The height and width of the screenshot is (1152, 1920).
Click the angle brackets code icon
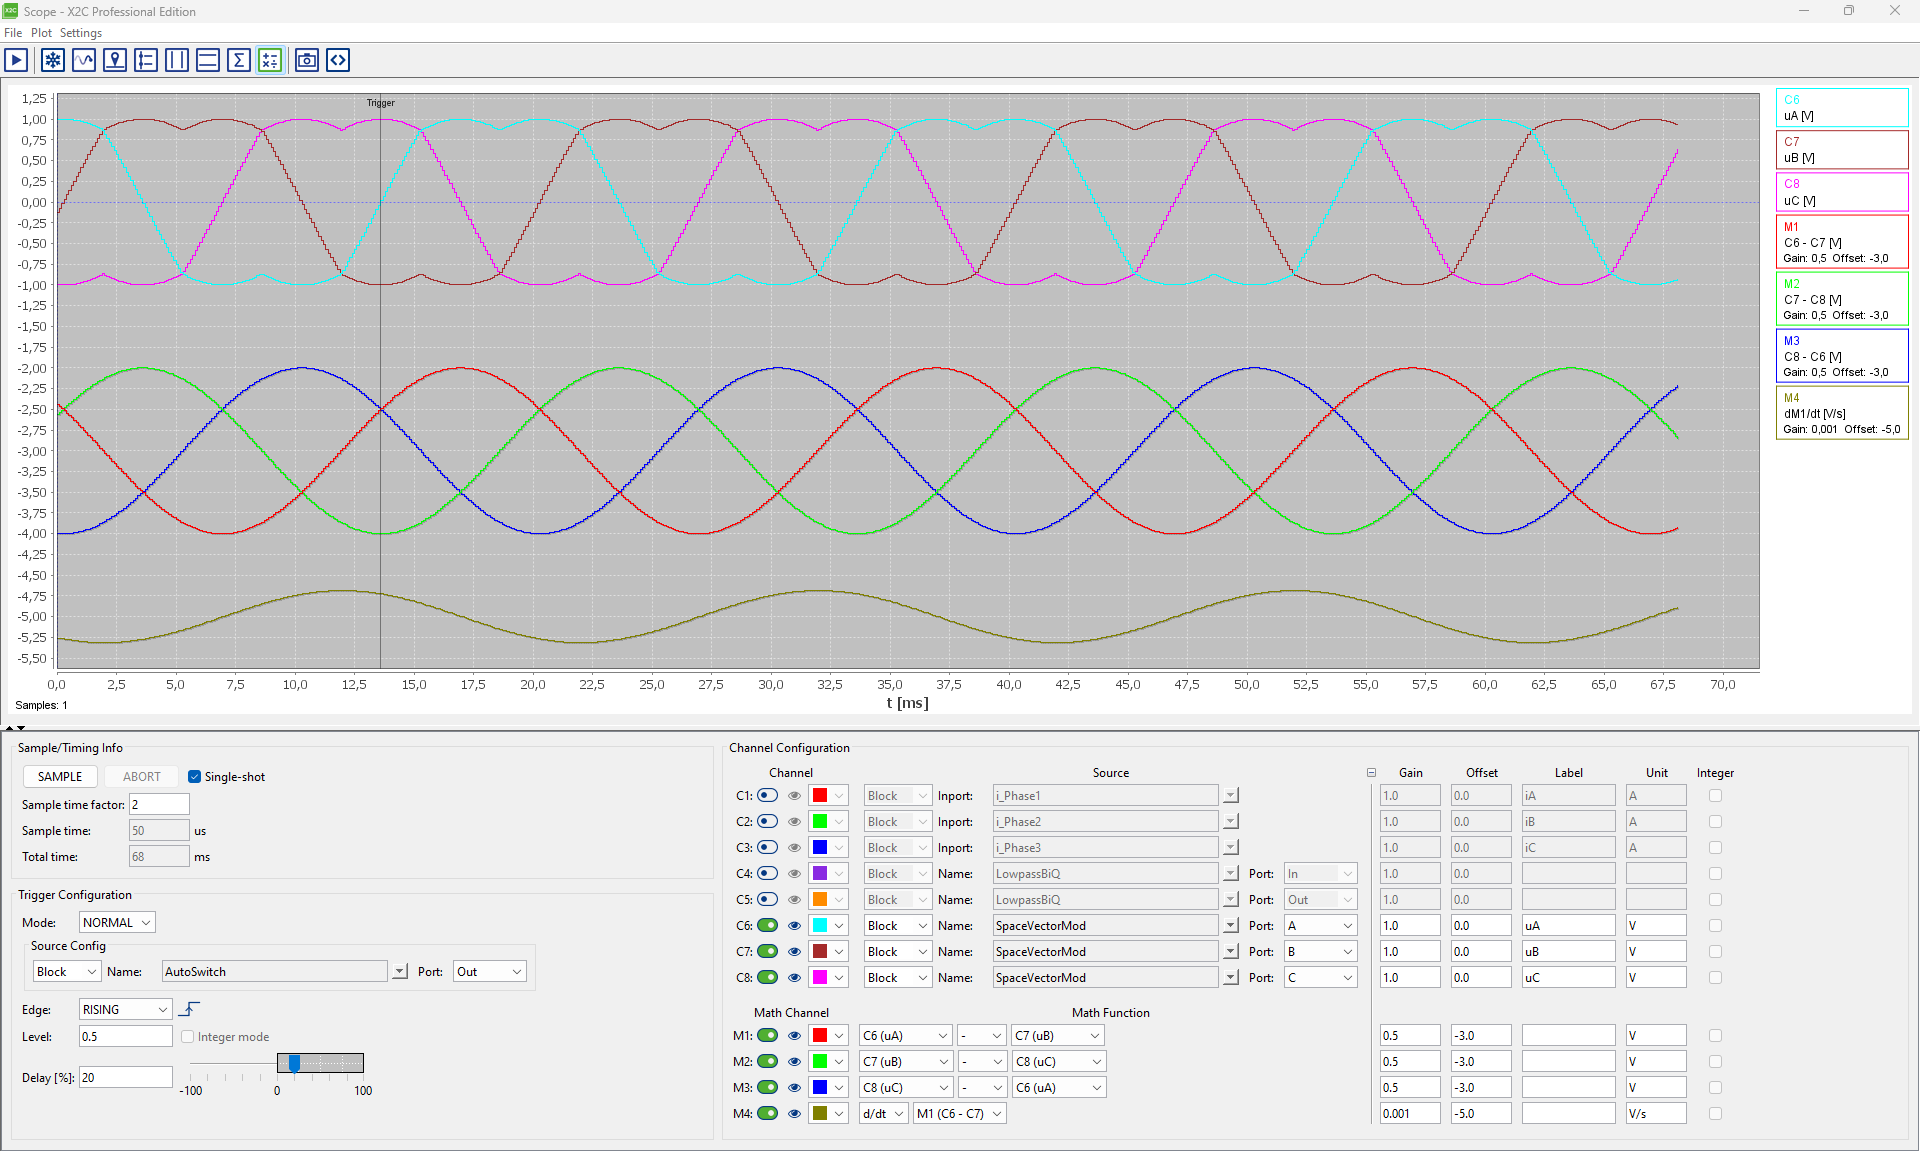coord(338,60)
